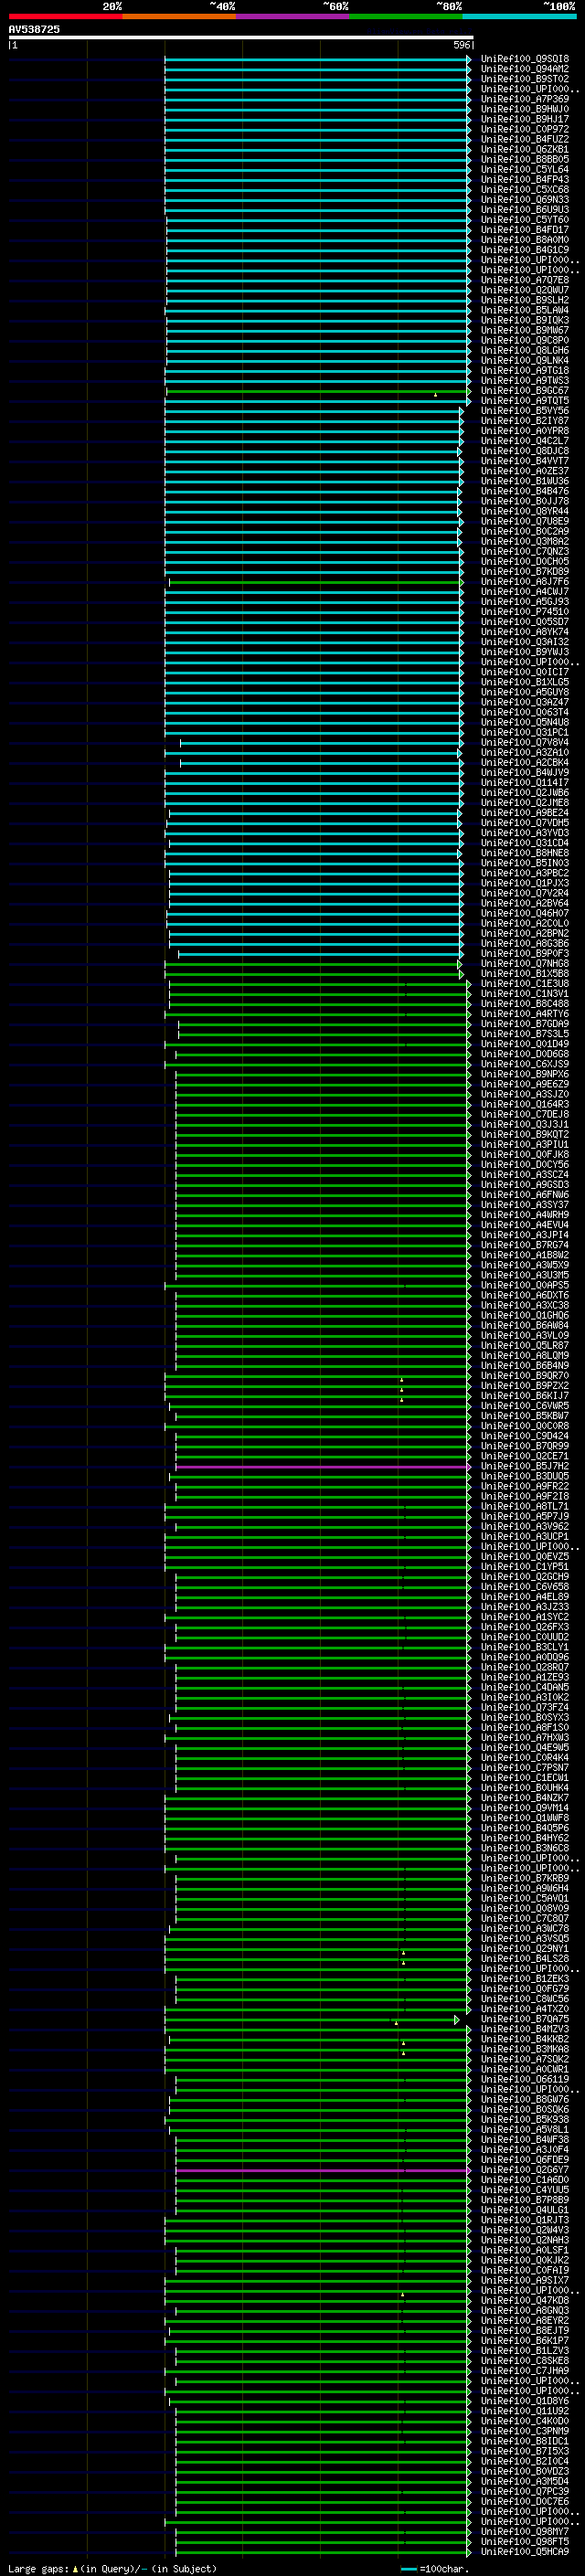Click the cyan ~100% legend segment

point(520,16)
